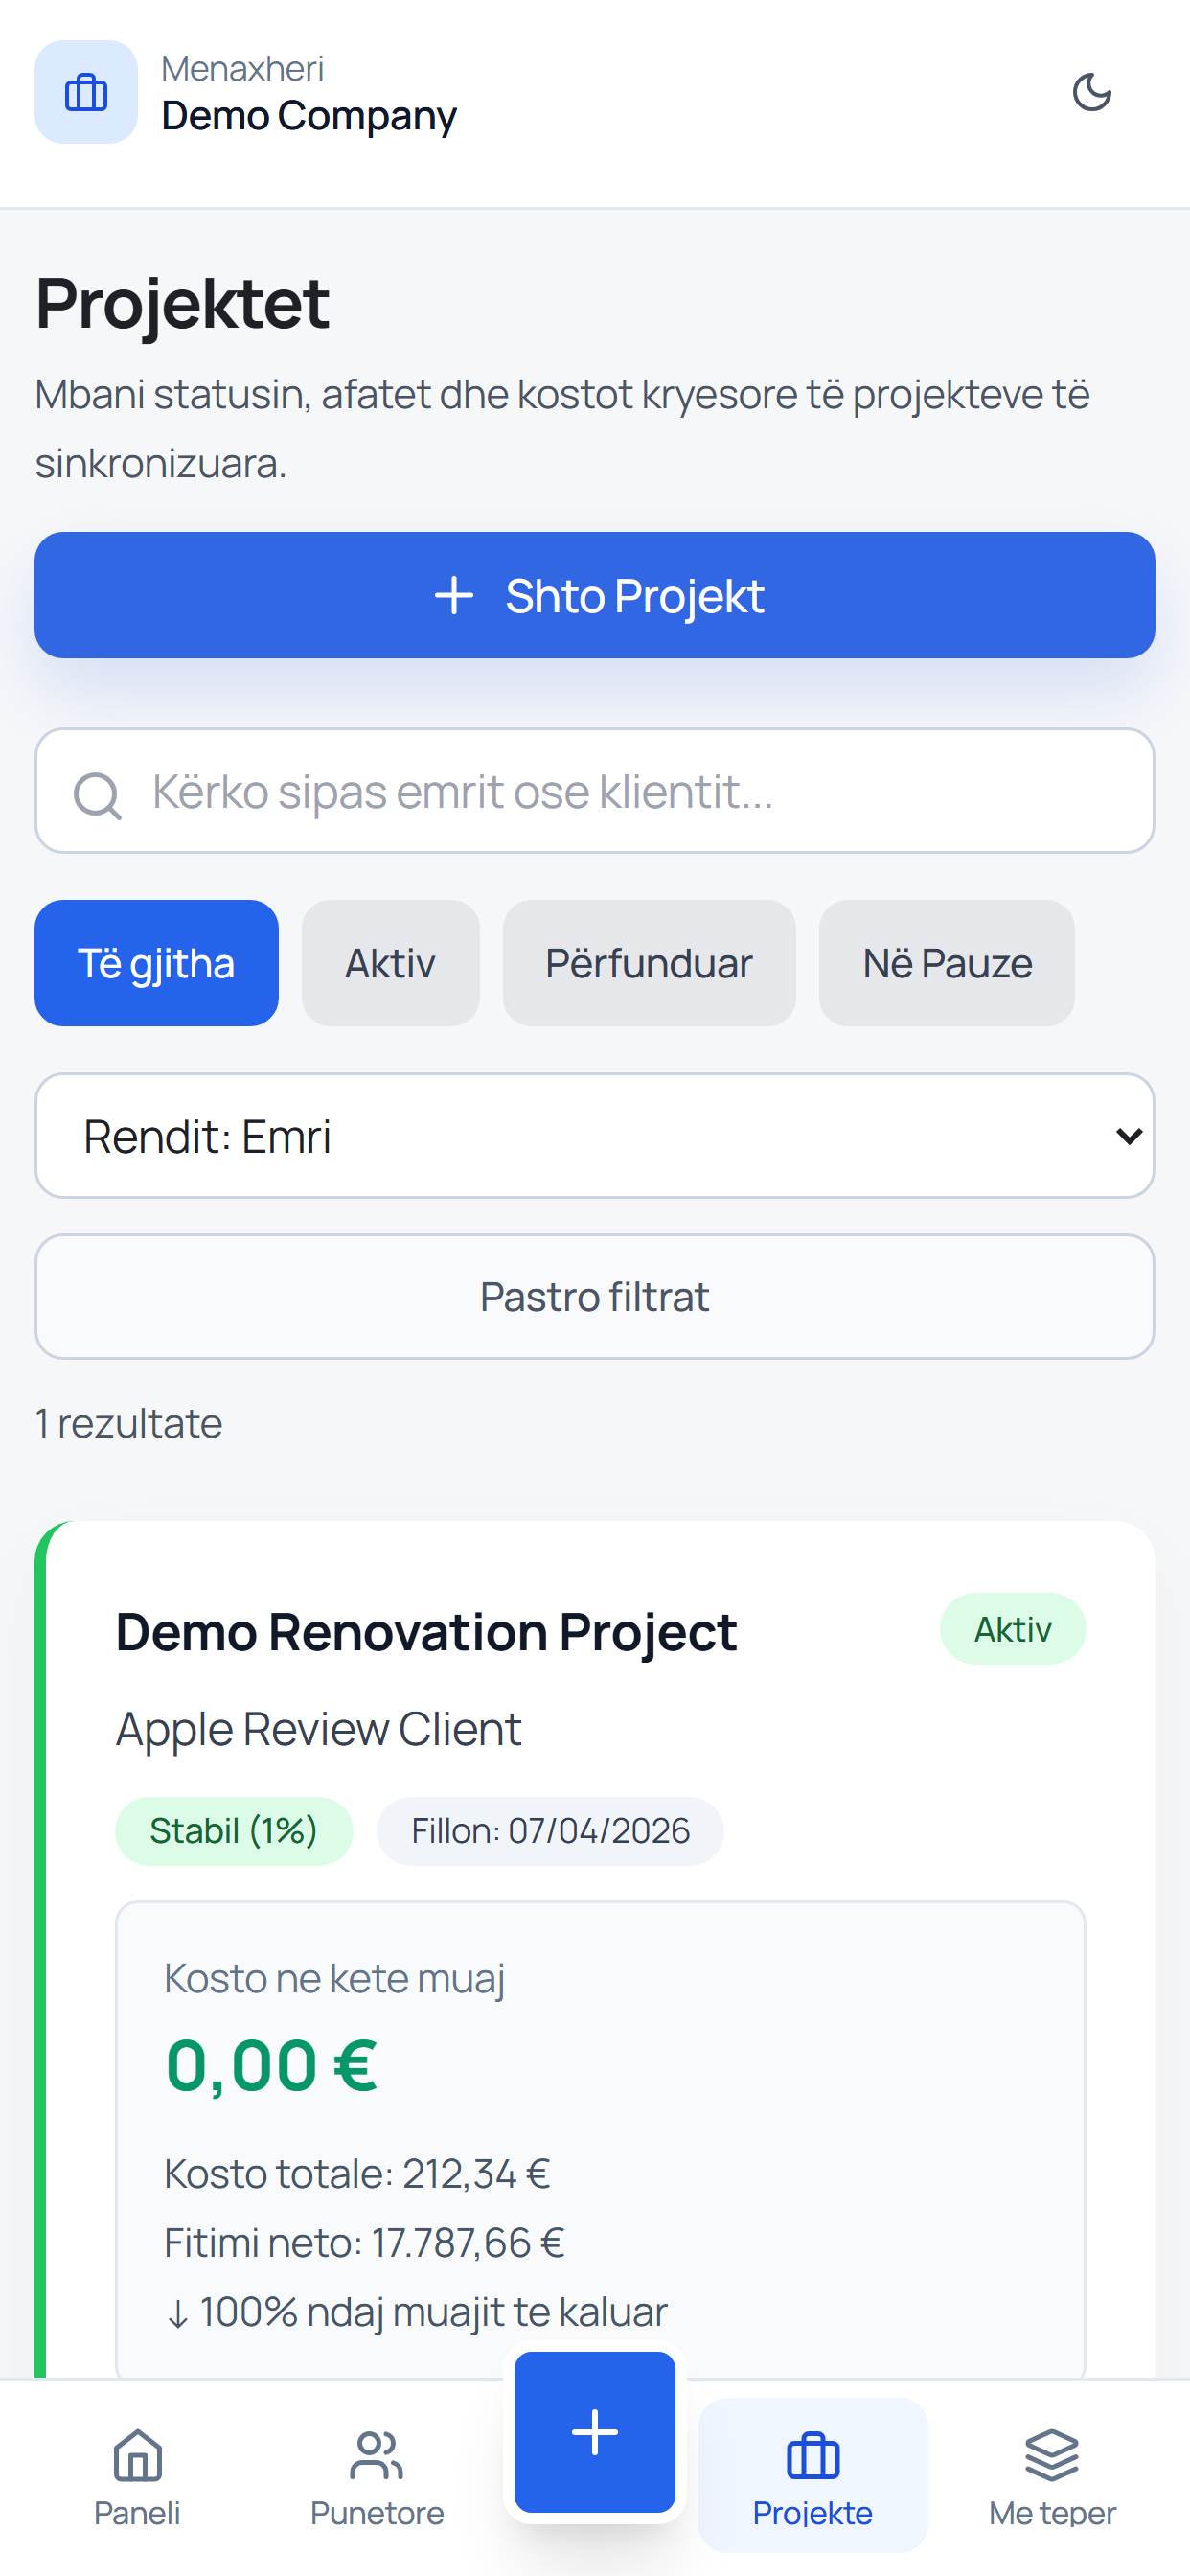Click the 1 rezultate count text
Image resolution: width=1190 pixels, height=2576 pixels.
129,1423
